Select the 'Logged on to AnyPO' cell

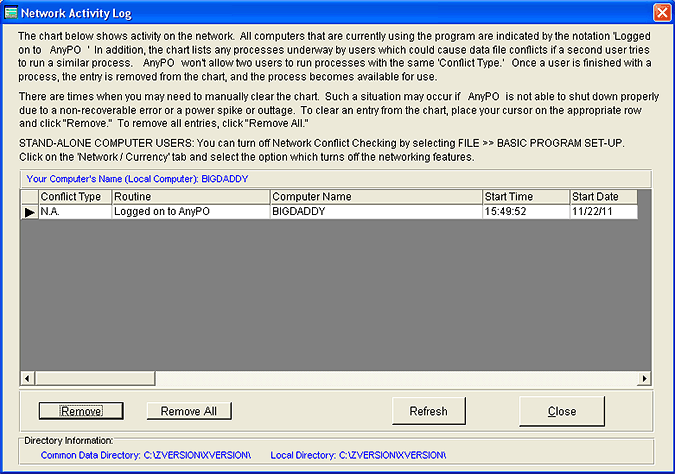(x=191, y=212)
